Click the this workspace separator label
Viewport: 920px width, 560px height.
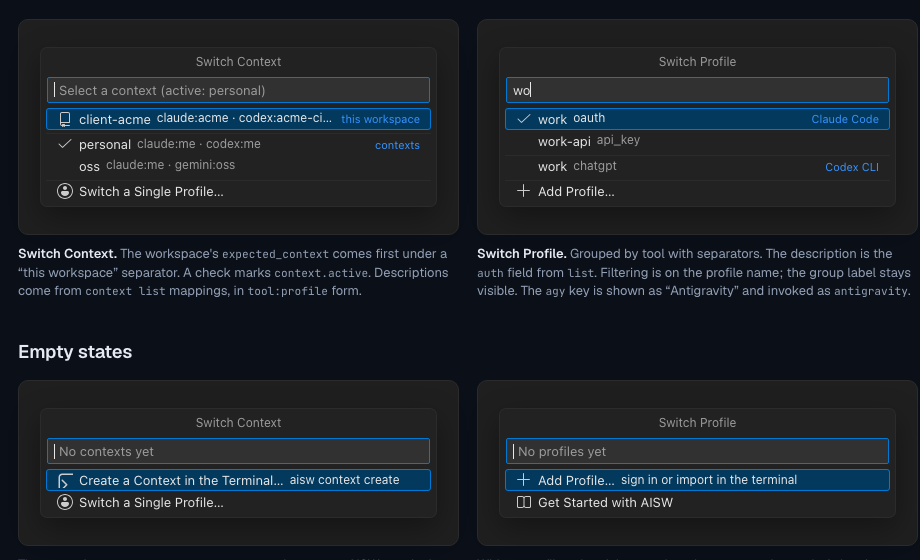pyautogui.click(x=380, y=119)
